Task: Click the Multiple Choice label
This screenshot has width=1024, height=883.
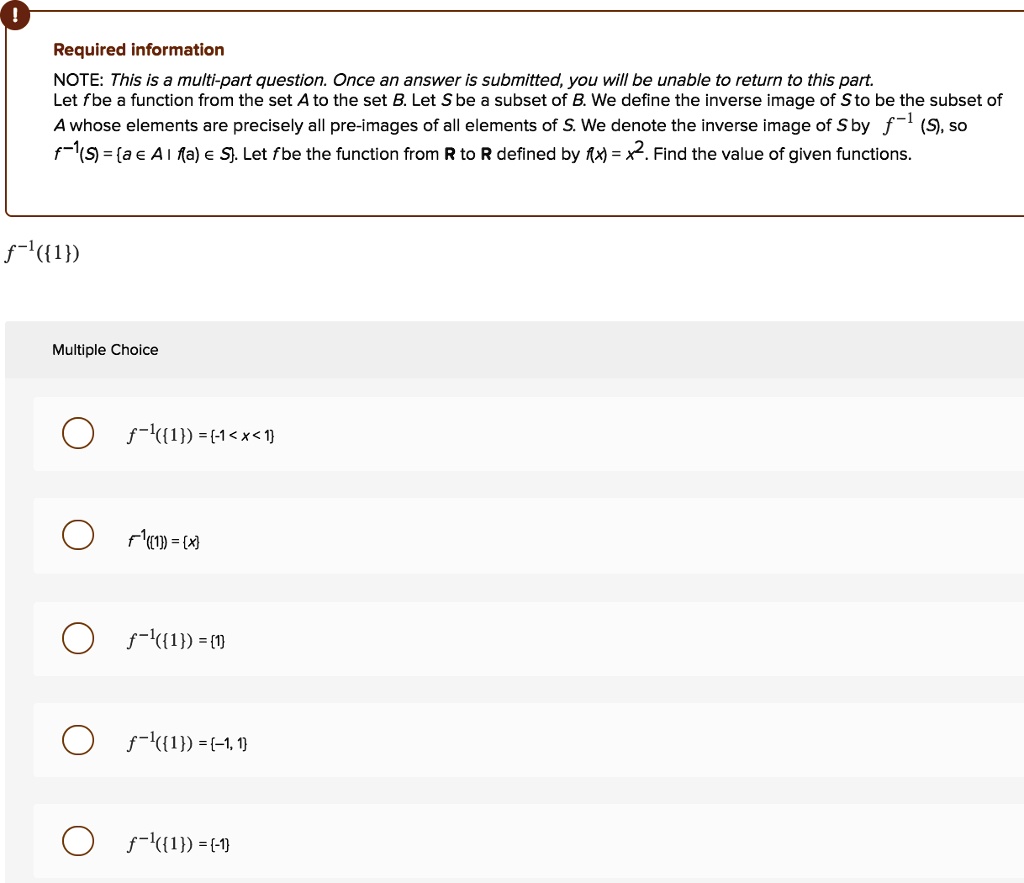Action: click(x=105, y=349)
